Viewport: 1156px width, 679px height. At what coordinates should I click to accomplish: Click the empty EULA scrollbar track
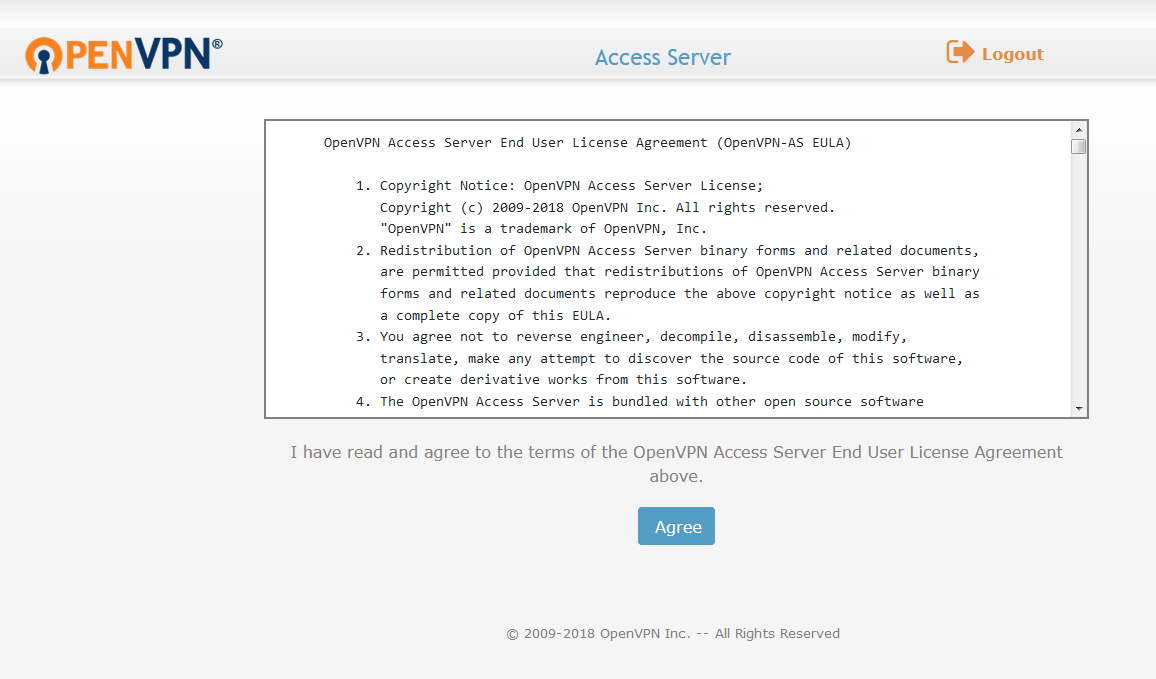[x=1079, y=277]
